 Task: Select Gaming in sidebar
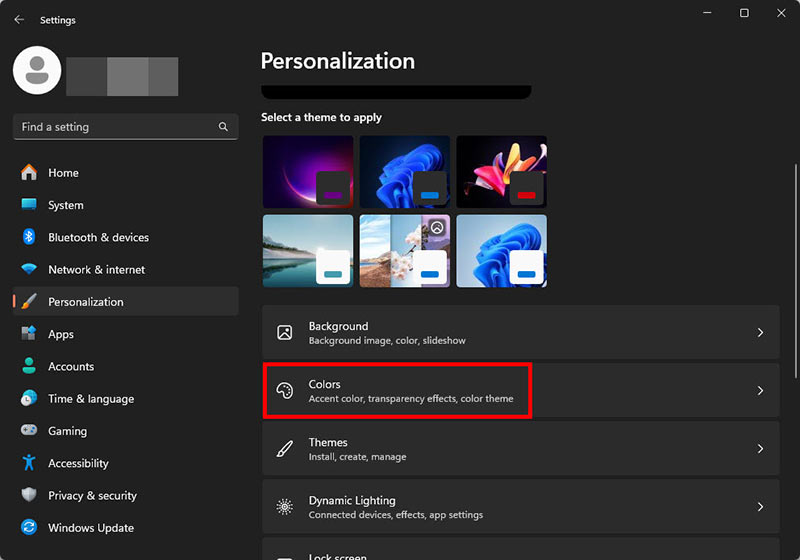click(126, 430)
